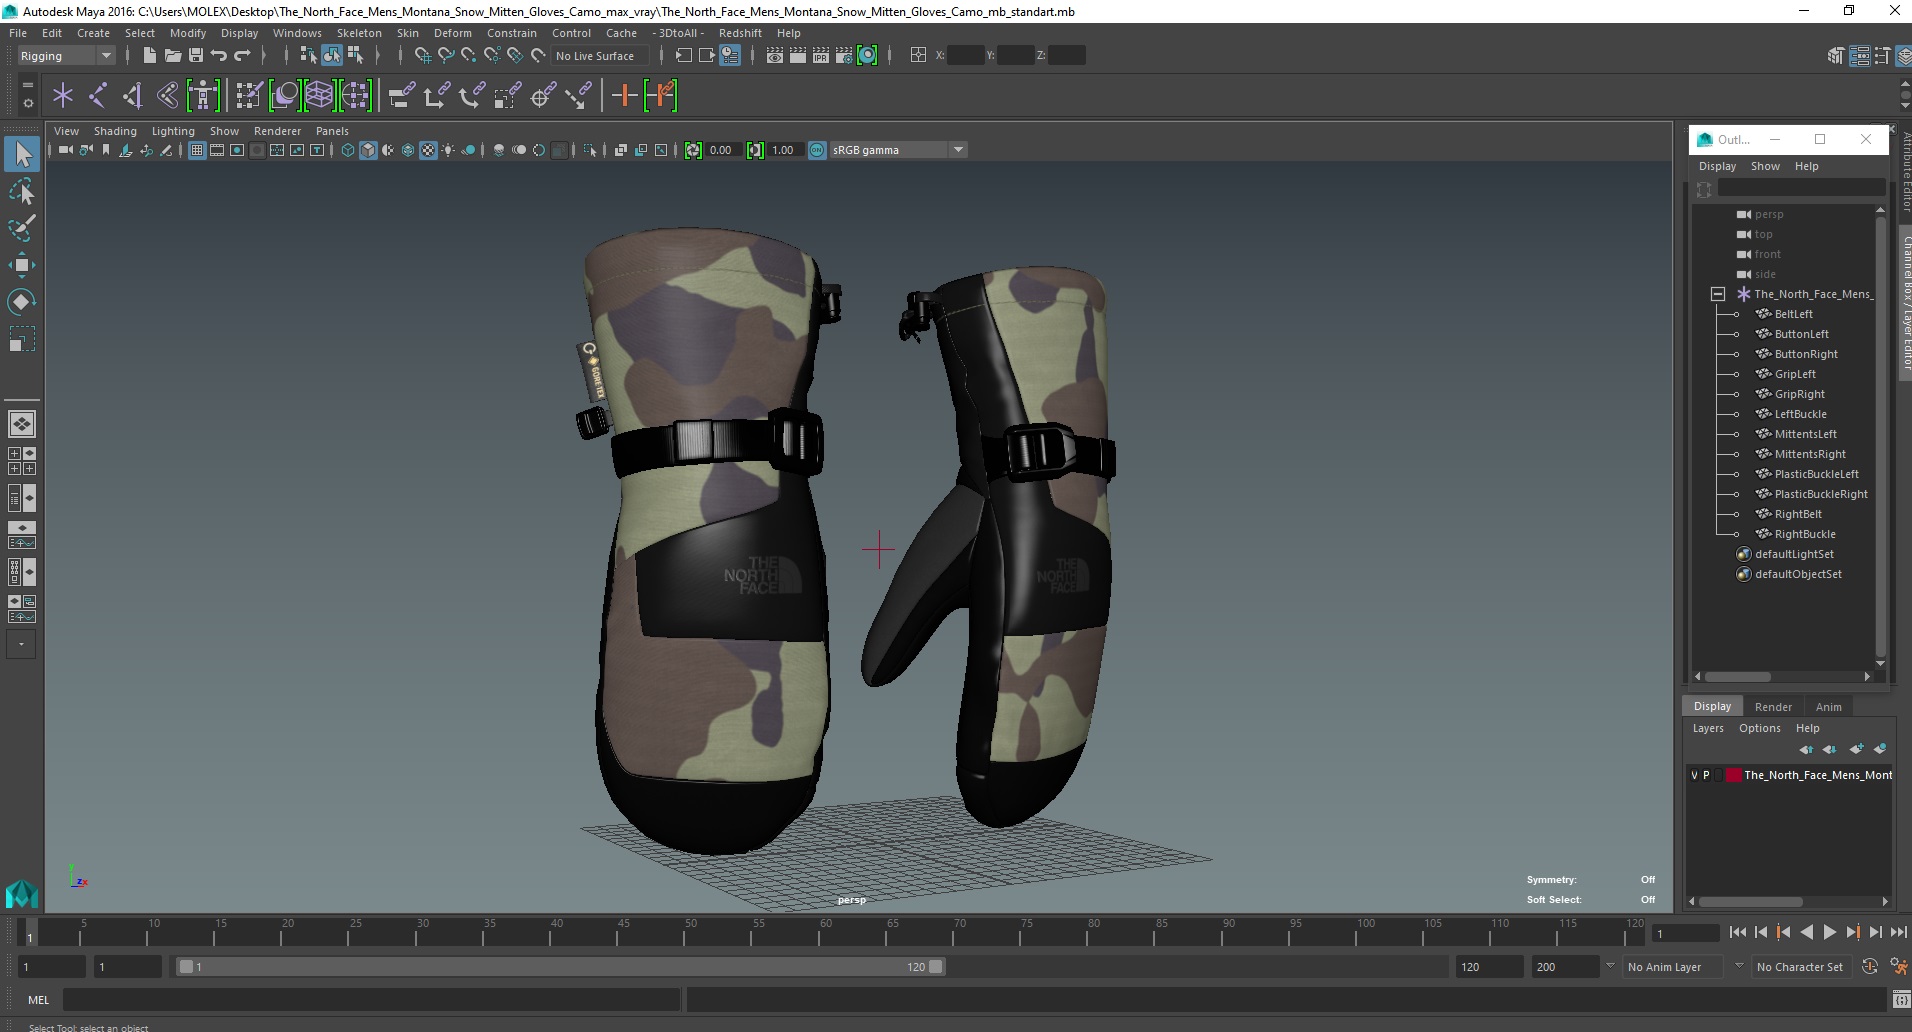Collapse The_North_Face_Mens group in Outliner
This screenshot has width=1912, height=1032.
click(x=1718, y=294)
